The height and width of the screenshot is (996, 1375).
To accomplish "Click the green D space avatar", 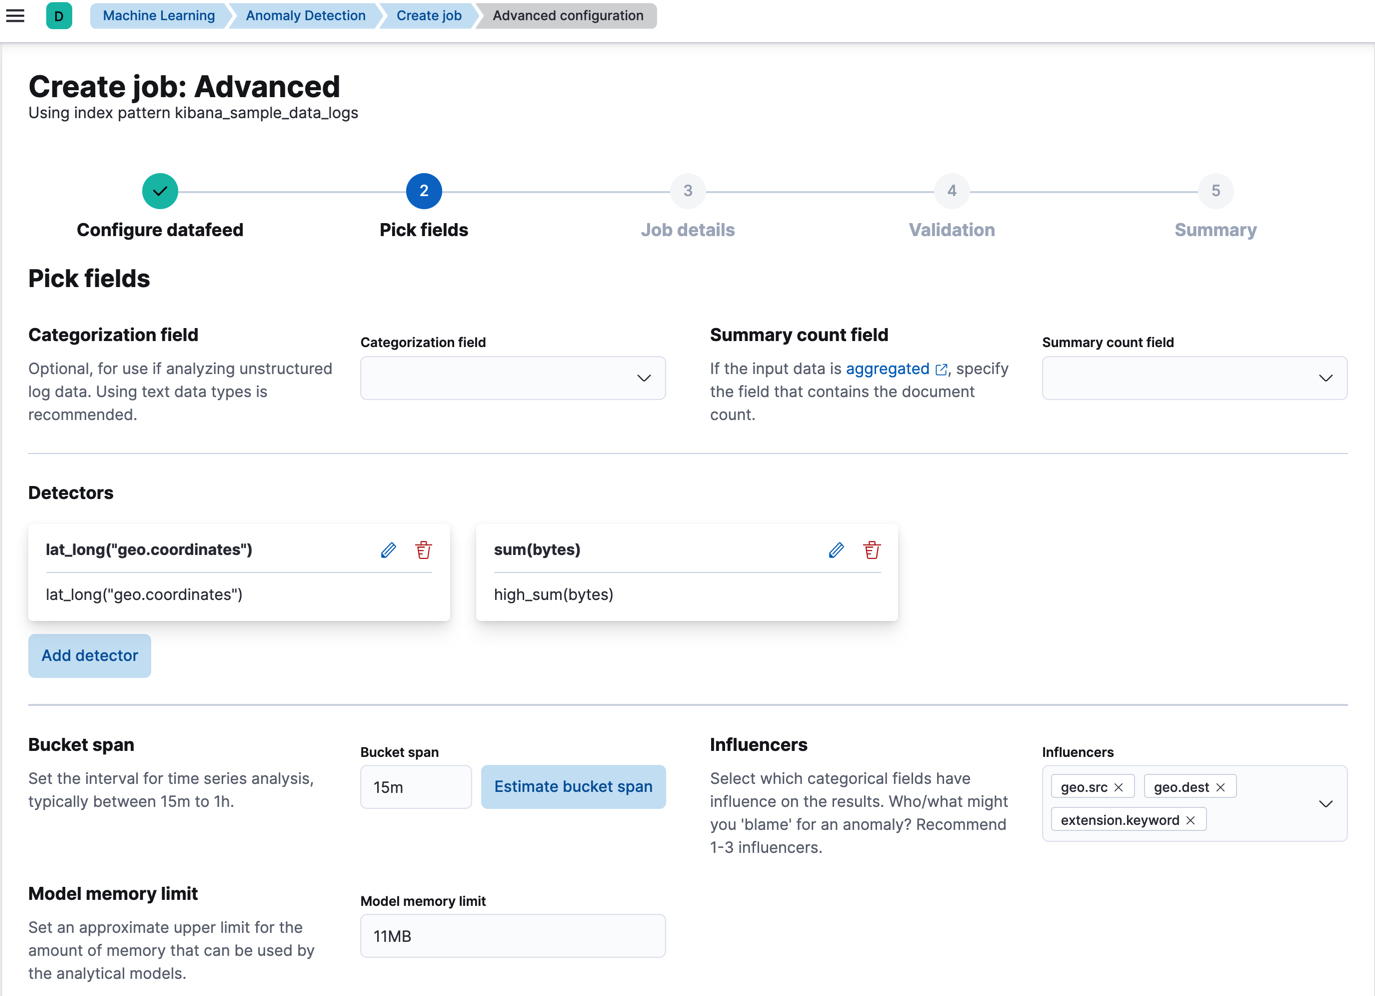I will point(59,16).
